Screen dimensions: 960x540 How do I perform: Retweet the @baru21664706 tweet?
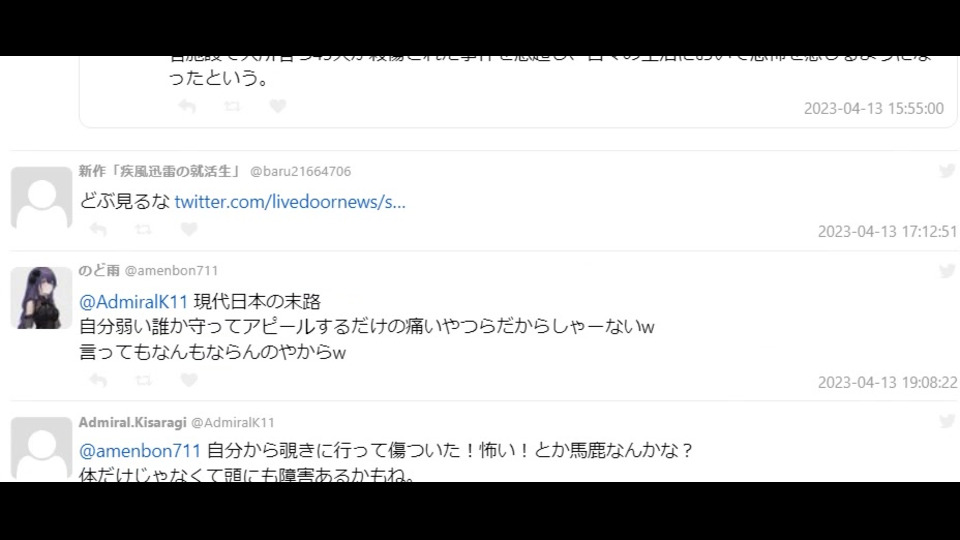pyautogui.click(x=143, y=230)
